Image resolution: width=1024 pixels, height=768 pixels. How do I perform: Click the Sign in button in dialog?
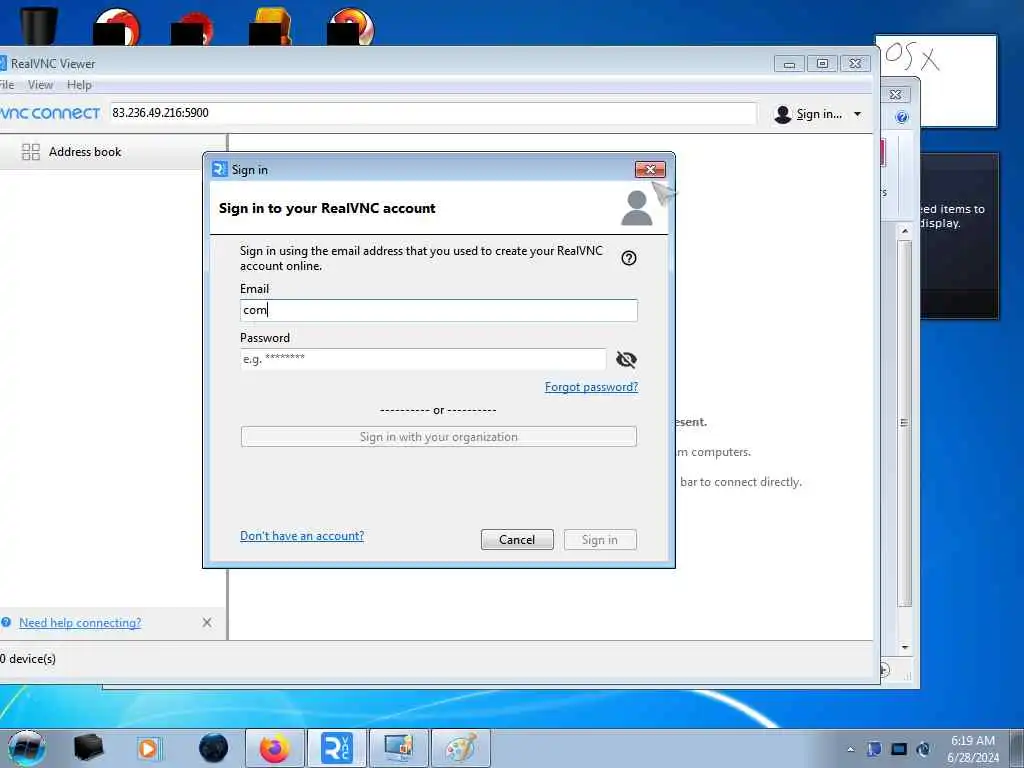click(x=600, y=539)
